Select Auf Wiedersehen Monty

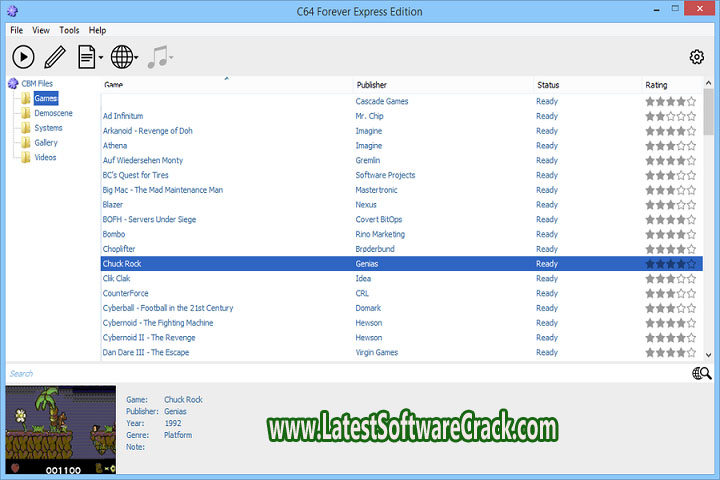(x=402, y=160)
